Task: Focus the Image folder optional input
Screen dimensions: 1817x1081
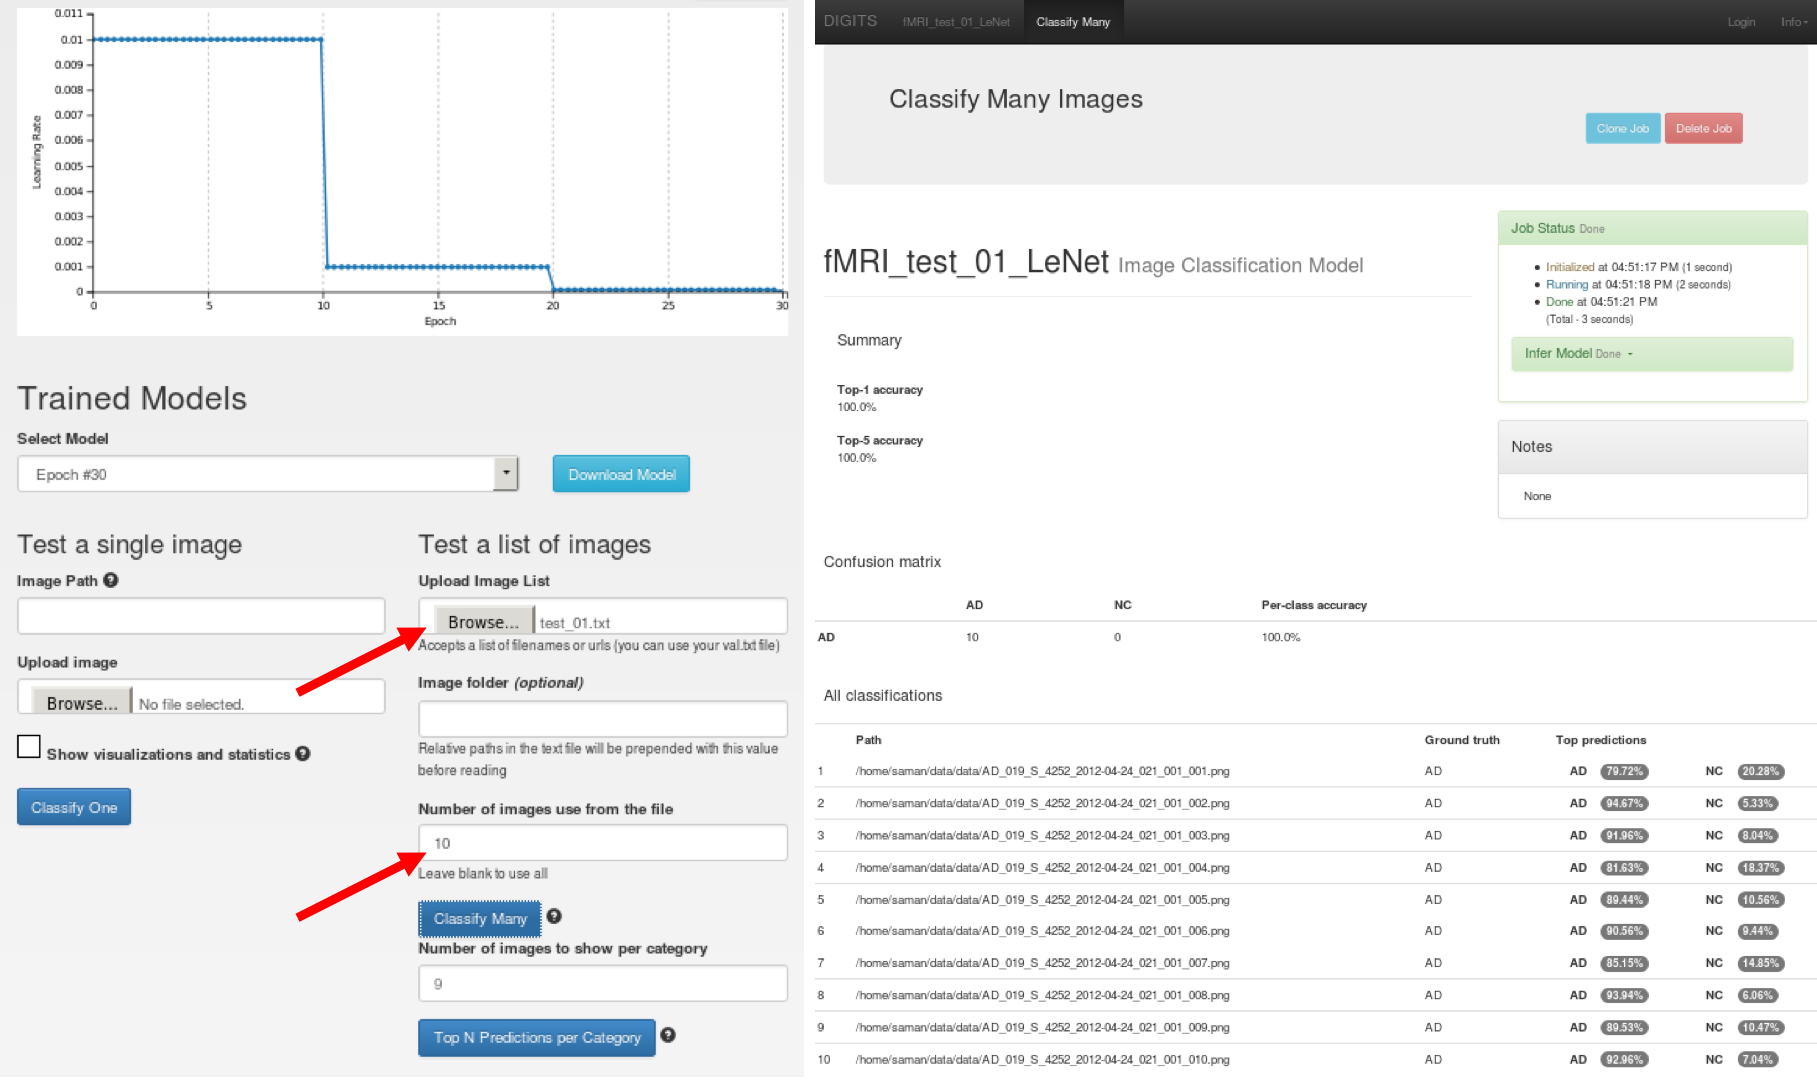Action: tap(603, 719)
